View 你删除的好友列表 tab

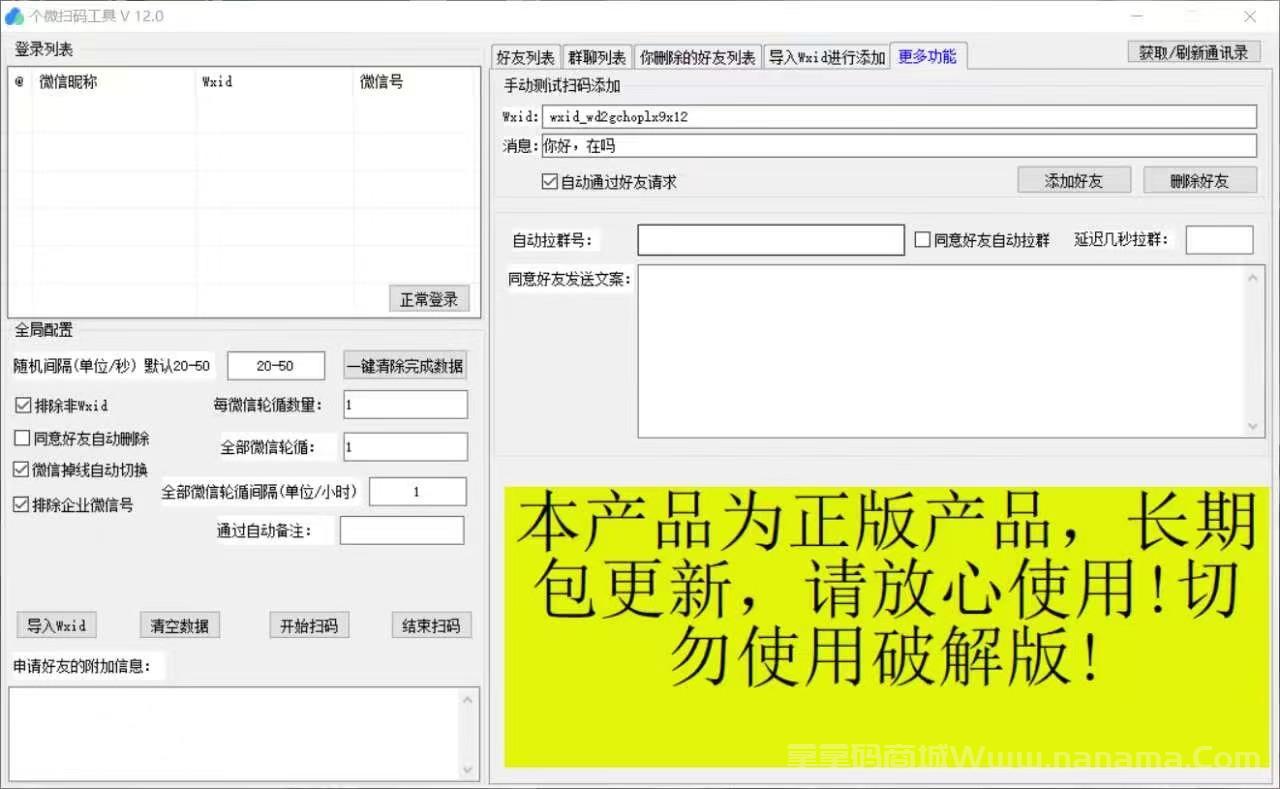(x=697, y=57)
